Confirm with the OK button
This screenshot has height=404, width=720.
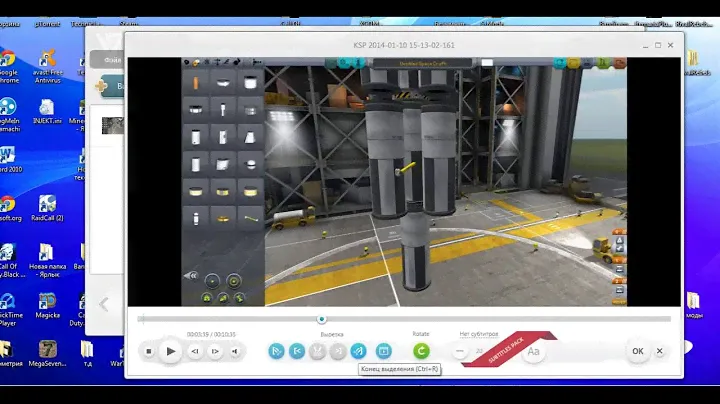637,351
